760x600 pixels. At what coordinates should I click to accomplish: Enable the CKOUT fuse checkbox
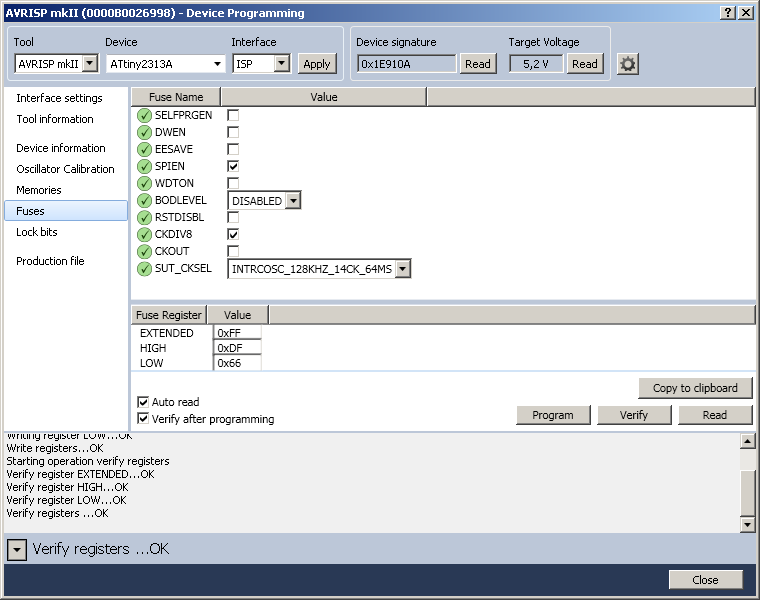pos(233,252)
